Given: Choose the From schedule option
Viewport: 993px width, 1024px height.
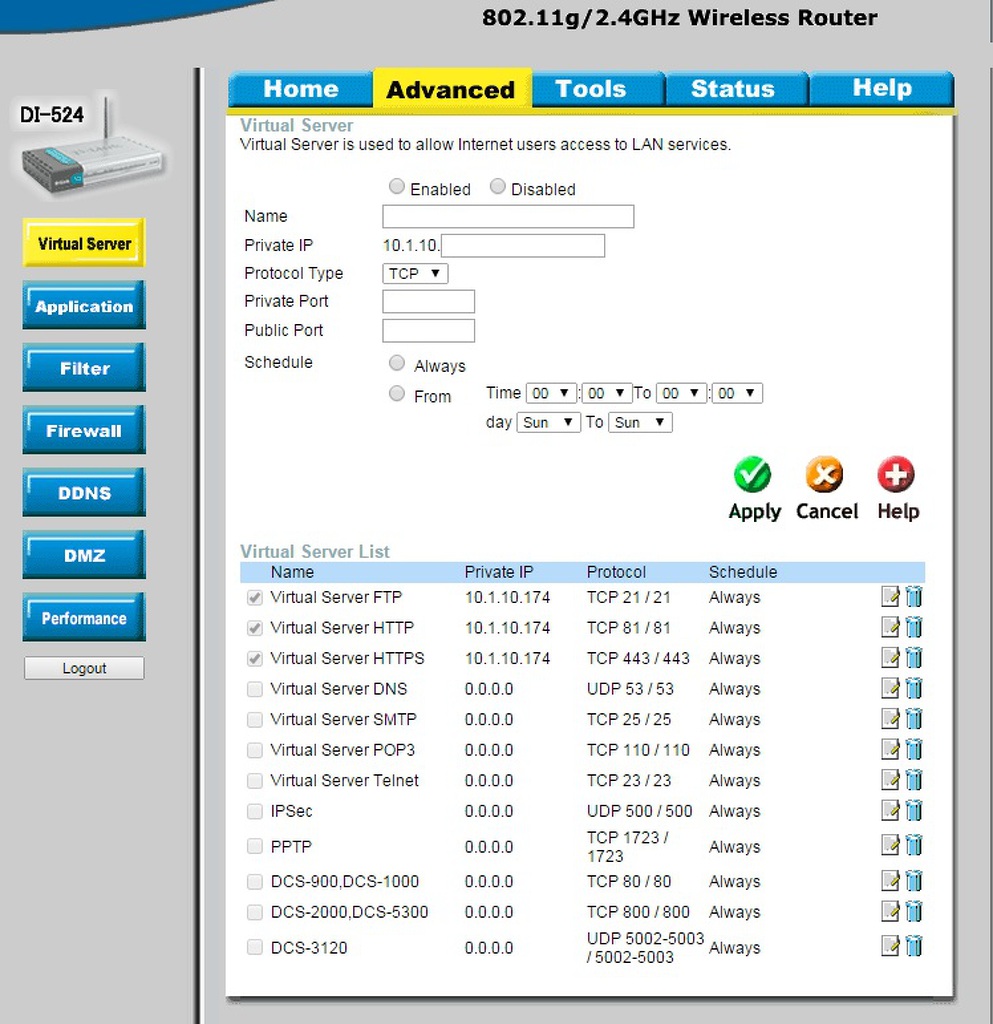Looking at the screenshot, I should [396, 393].
